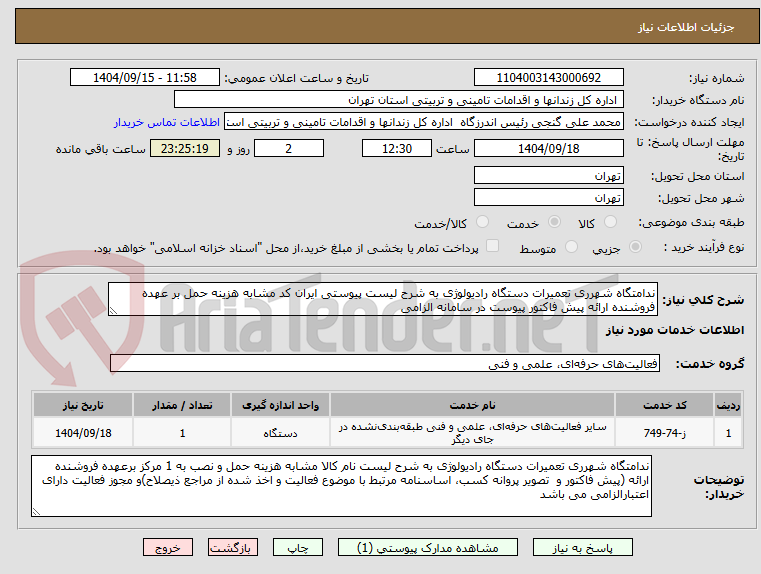Image resolution: width=761 pixels, height=574 pixels.
Task: Click the buyer organization name field
Action: pyautogui.click(x=399, y=99)
